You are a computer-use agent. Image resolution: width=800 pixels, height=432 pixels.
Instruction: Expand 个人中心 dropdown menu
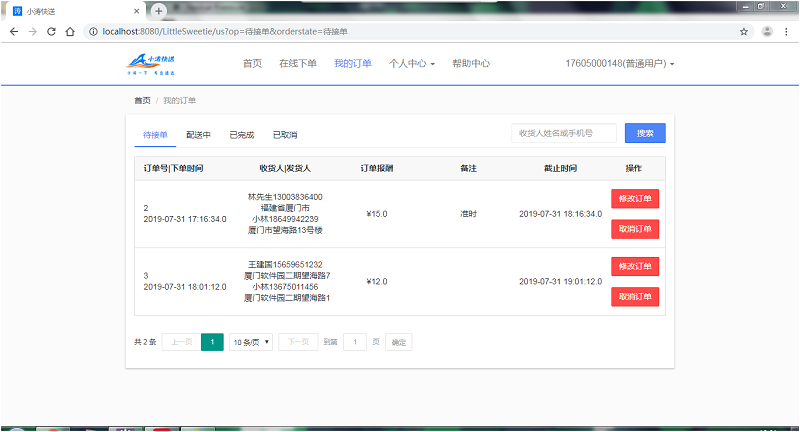click(412, 63)
